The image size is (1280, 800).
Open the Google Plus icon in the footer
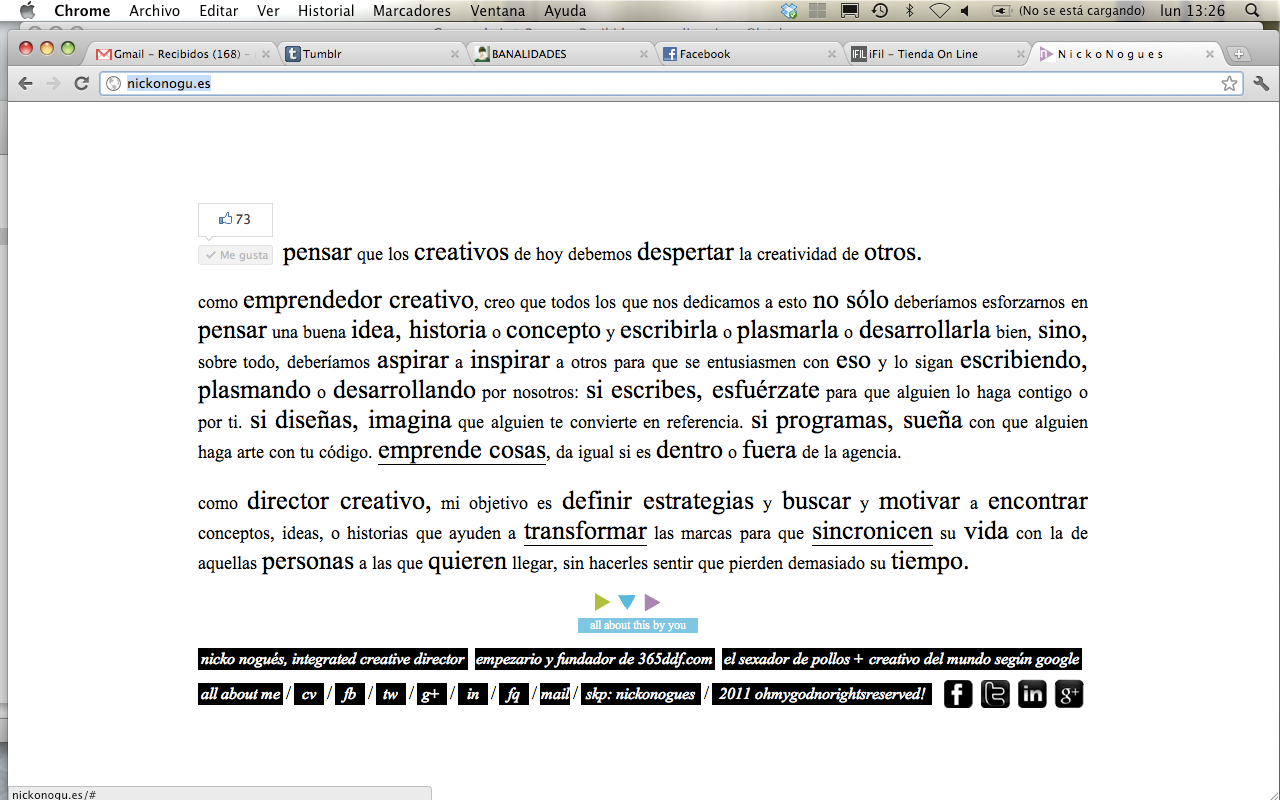[x=1069, y=694]
